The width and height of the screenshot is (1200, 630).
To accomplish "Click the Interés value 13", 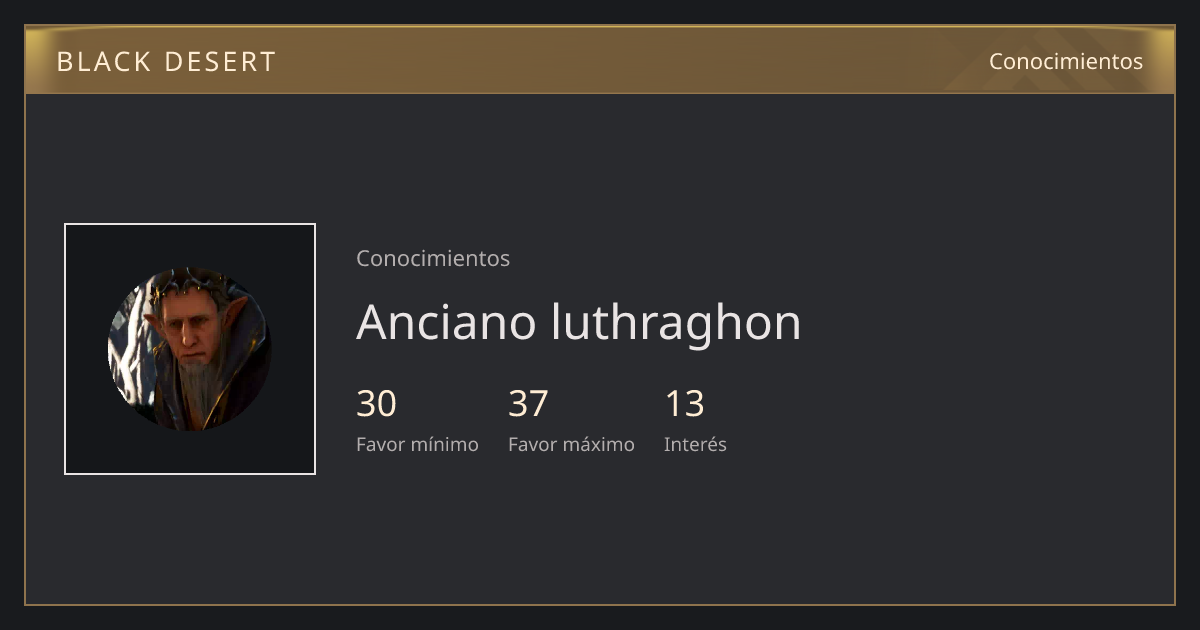I will (685, 404).
